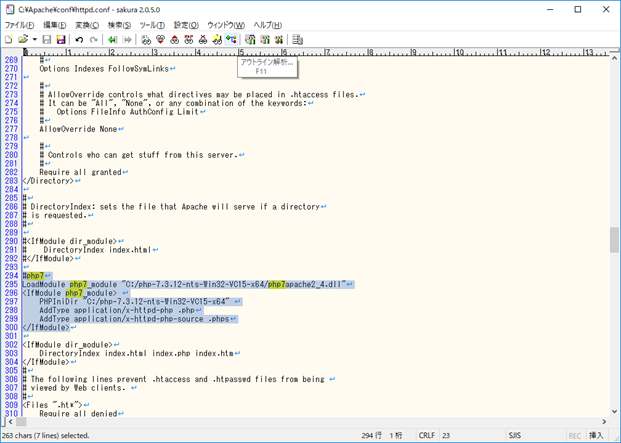Click line number 302 in gutter
The height and width of the screenshot is (443, 621).
11,344
